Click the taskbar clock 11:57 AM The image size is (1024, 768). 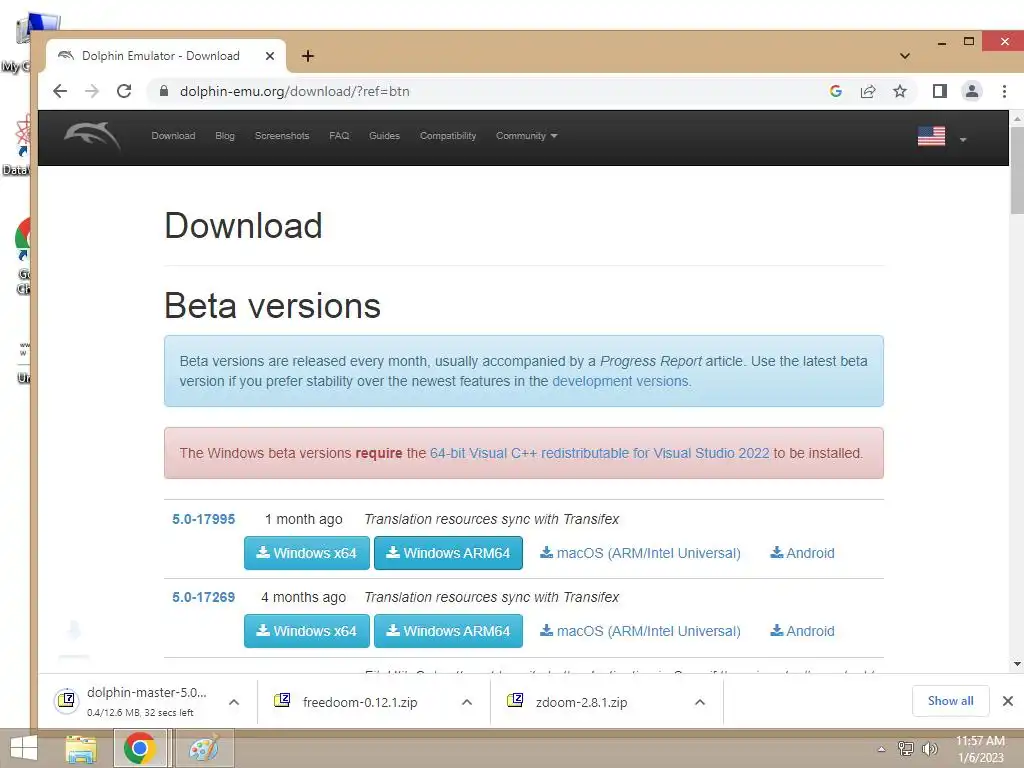coord(980,749)
